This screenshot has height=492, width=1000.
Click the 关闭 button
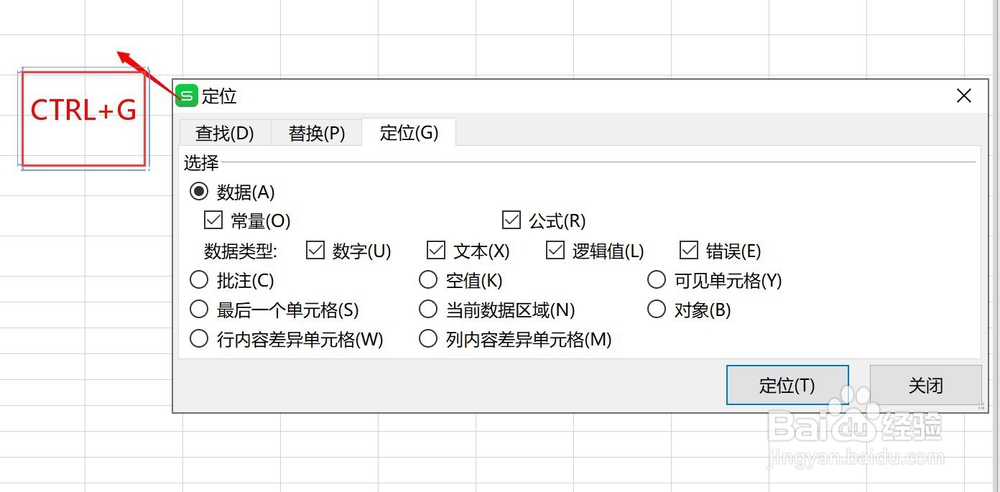point(925,385)
